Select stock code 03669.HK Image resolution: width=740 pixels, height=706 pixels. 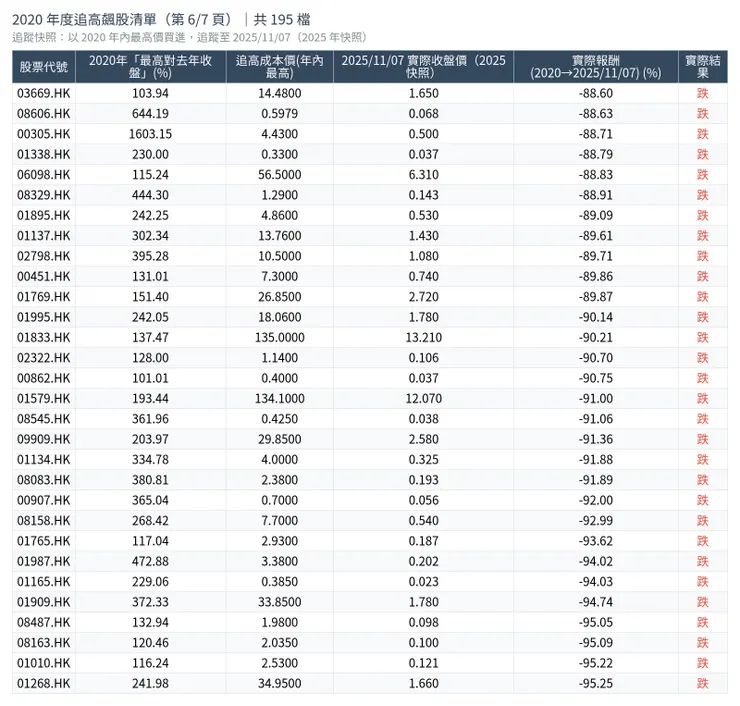click(x=43, y=93)
